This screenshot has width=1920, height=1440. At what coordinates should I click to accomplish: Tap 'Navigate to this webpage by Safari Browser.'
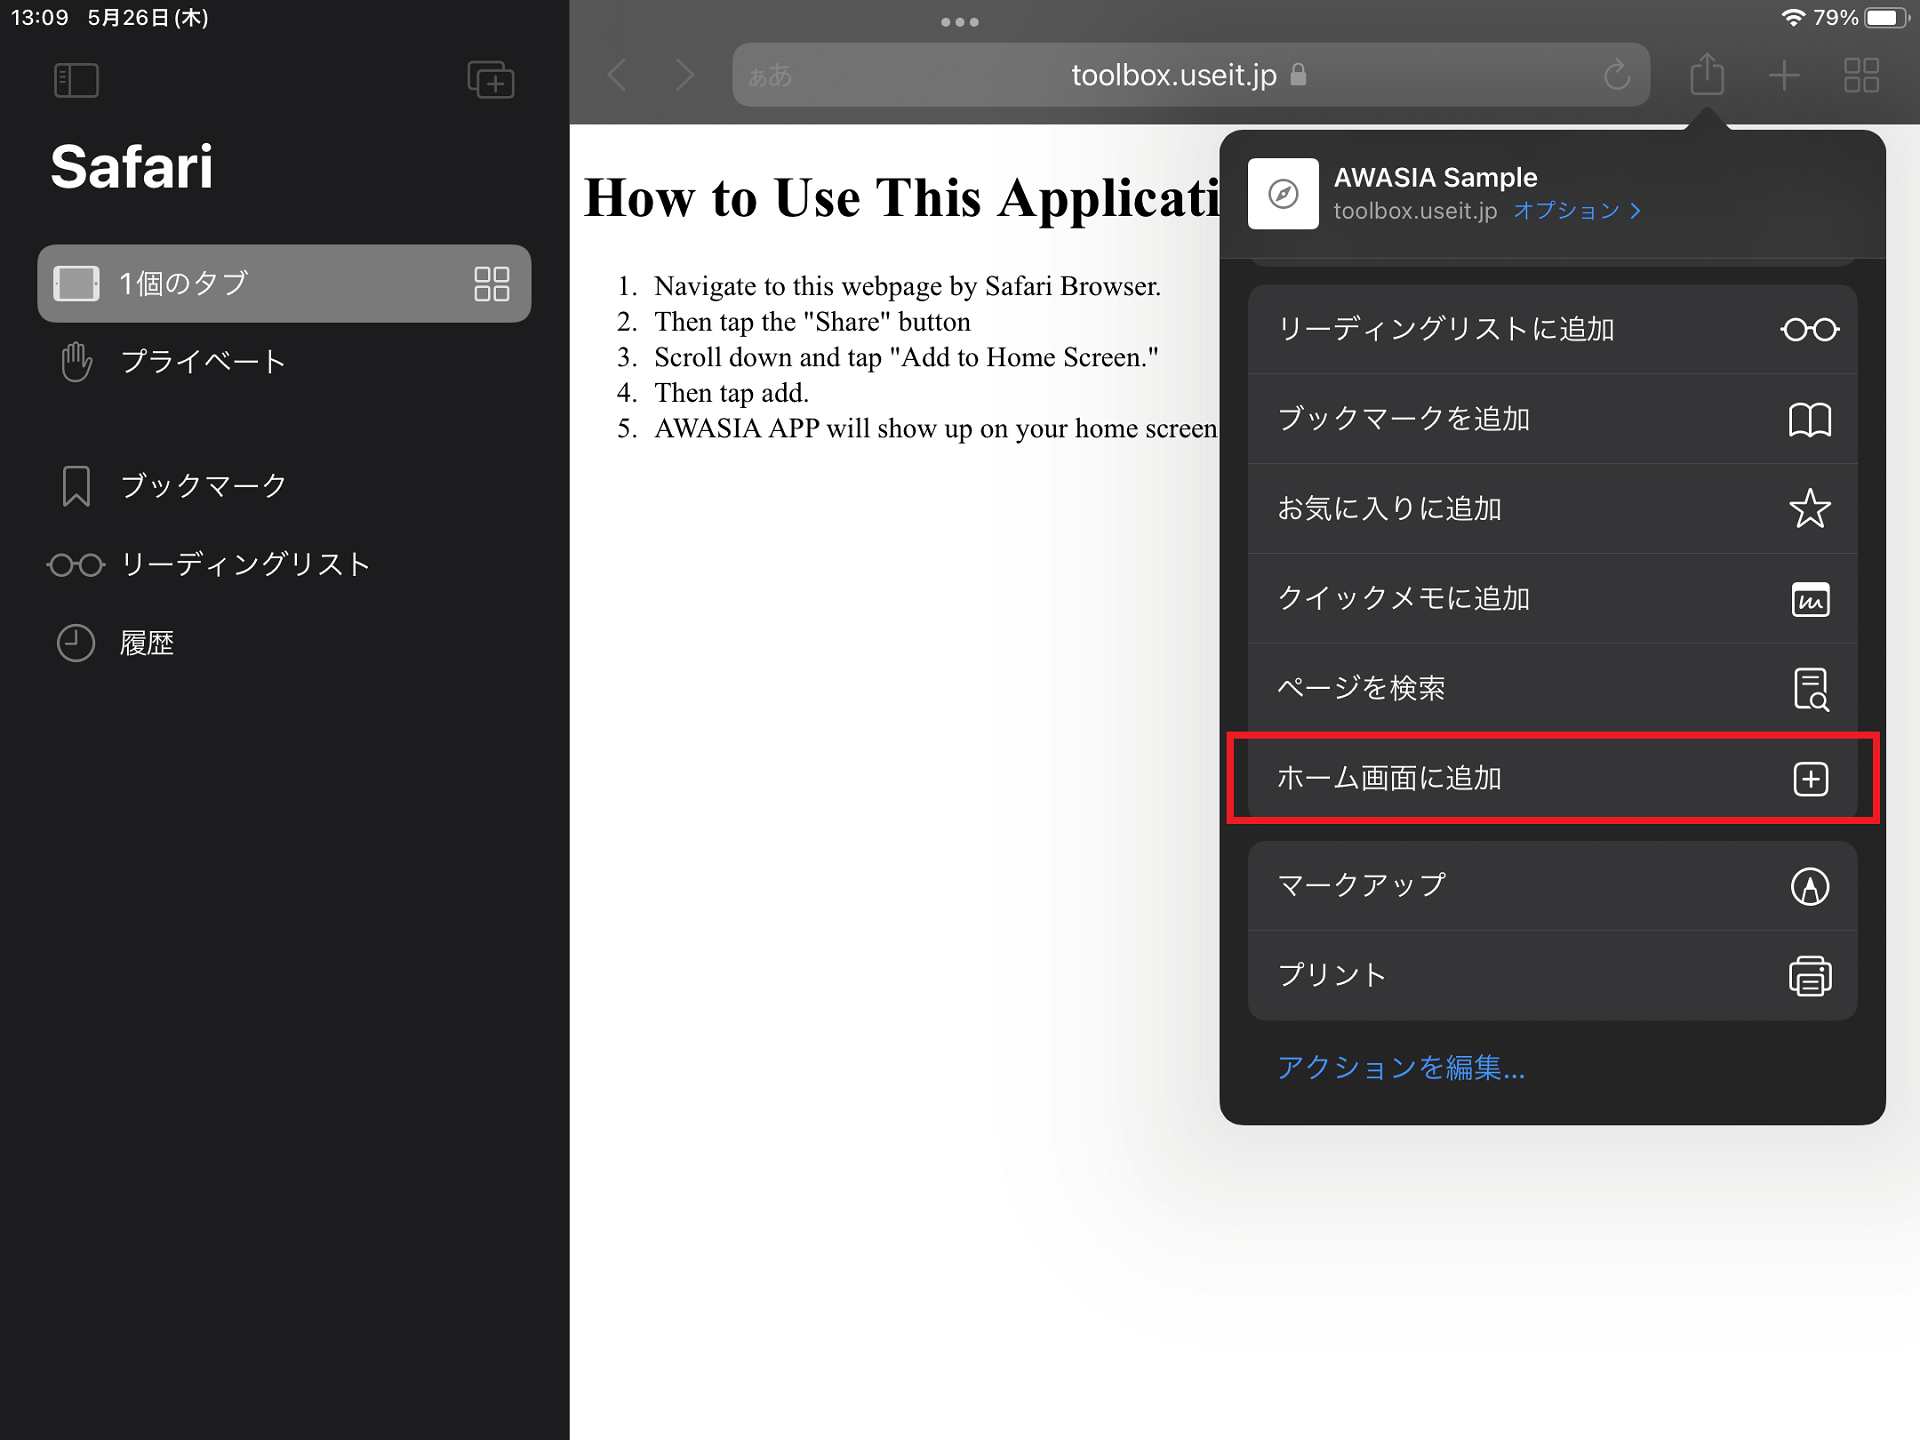[907, 286]
